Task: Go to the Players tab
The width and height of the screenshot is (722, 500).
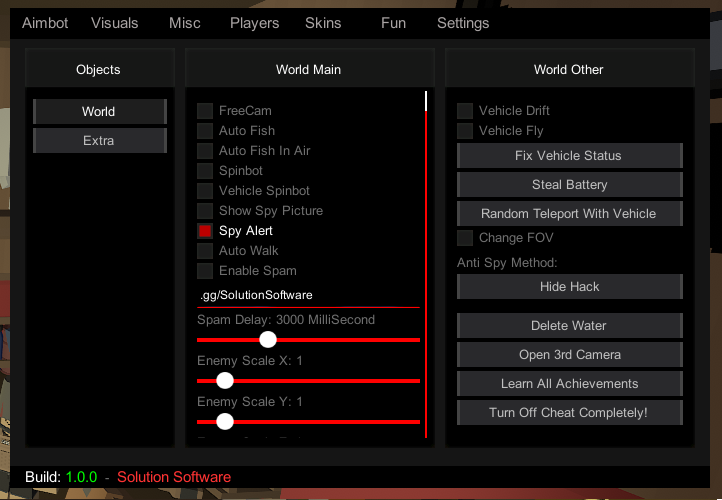Action: click(255, 23)
